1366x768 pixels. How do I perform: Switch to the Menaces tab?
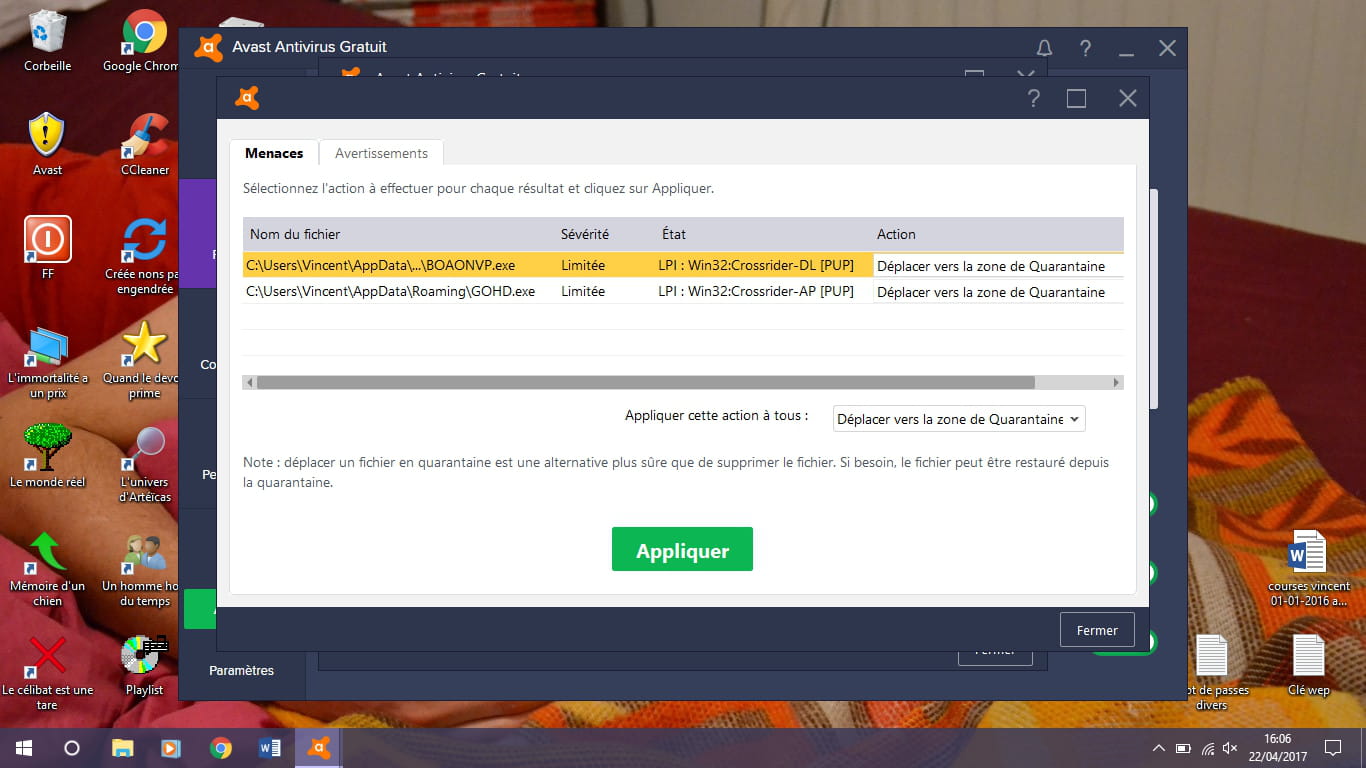pos(274,153)
